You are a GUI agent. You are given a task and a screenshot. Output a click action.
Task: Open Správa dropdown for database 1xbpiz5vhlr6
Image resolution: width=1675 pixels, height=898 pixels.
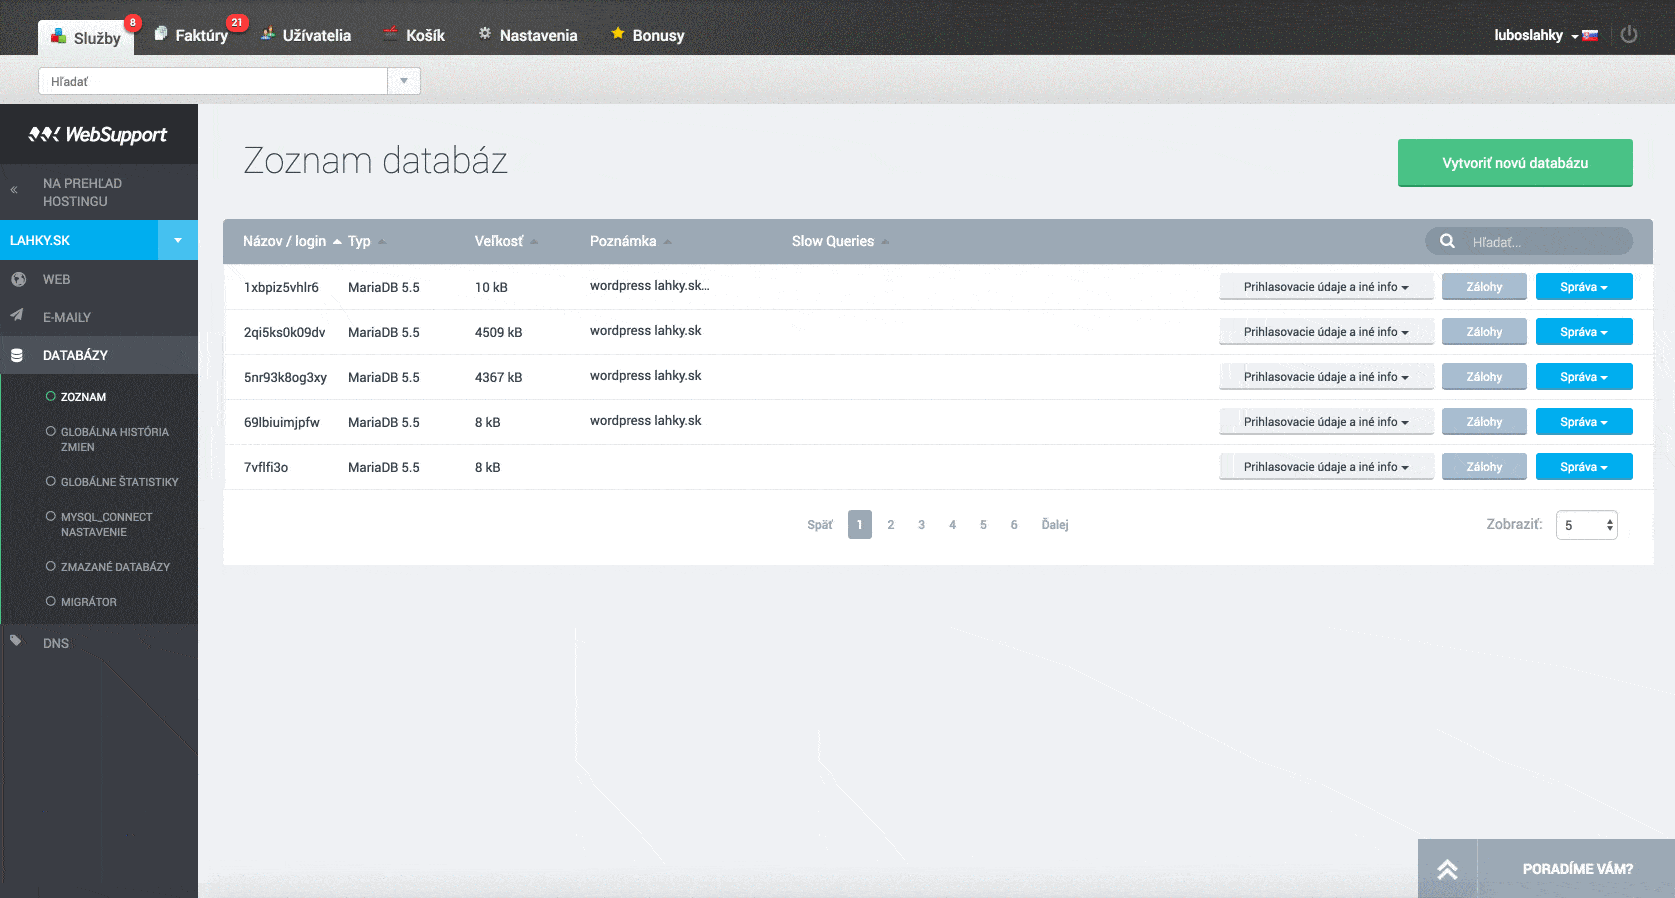pyautogui.click(x=1583, y=287)
